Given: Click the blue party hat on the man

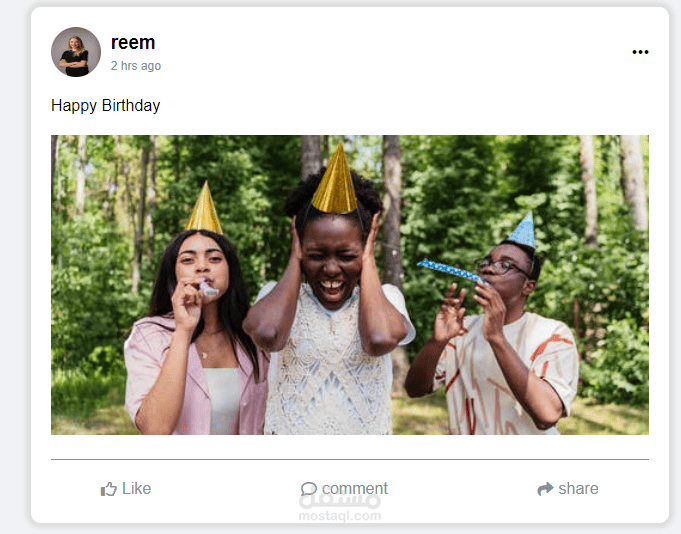Looking at the screenshot, I should click(x=523, y=231).
